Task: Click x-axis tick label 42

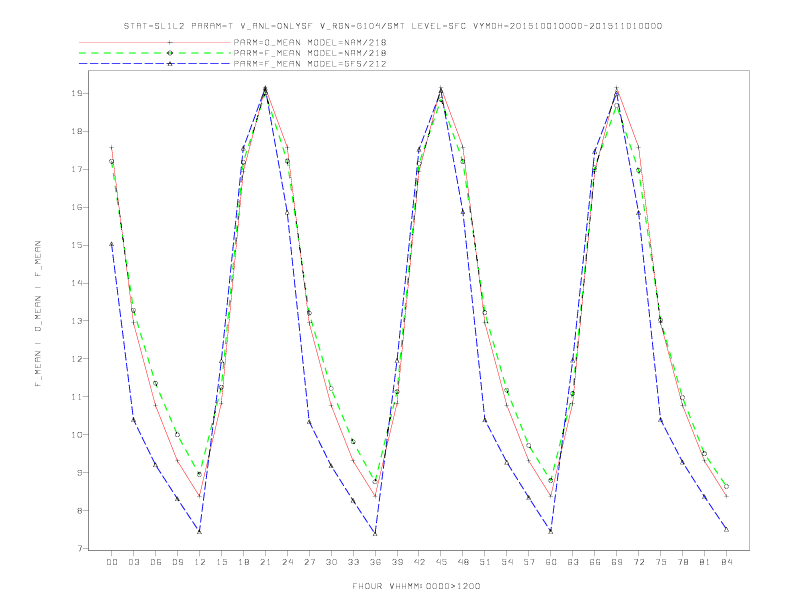Action: click(419, 562)
